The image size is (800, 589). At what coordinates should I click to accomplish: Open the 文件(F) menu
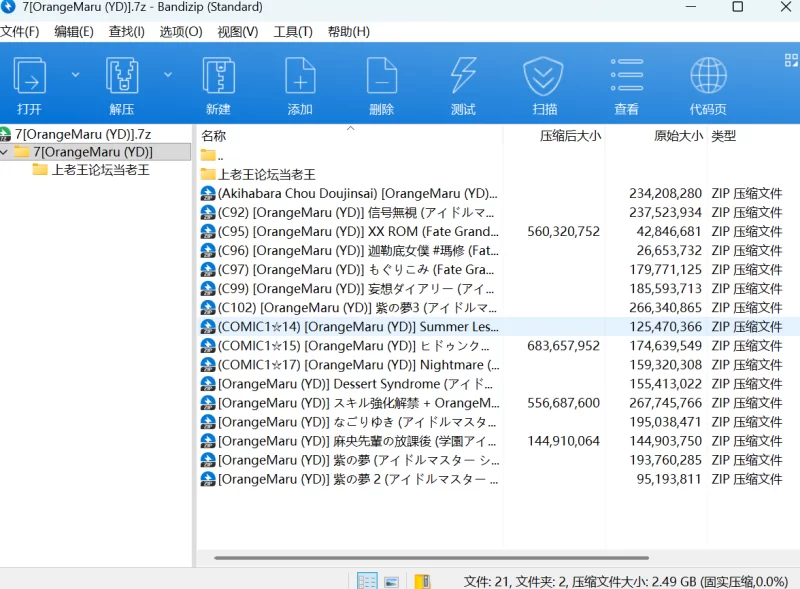coord(20,31)
